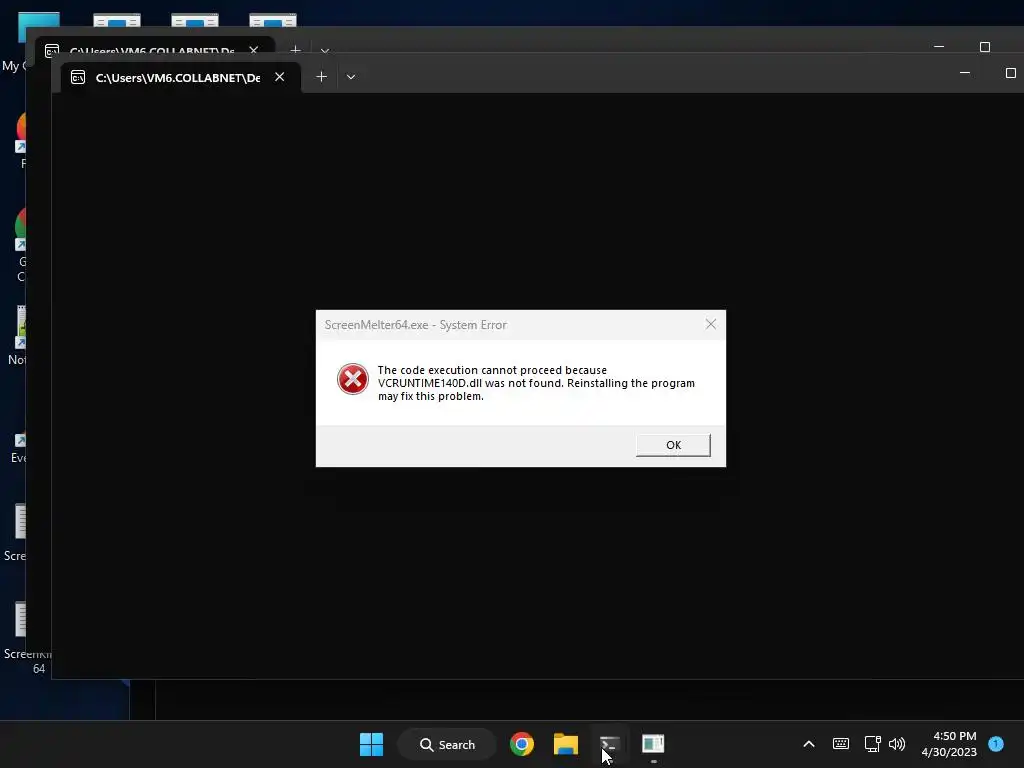
Task: Maximize the front terminal window
Action: (x=1010, y=73)
